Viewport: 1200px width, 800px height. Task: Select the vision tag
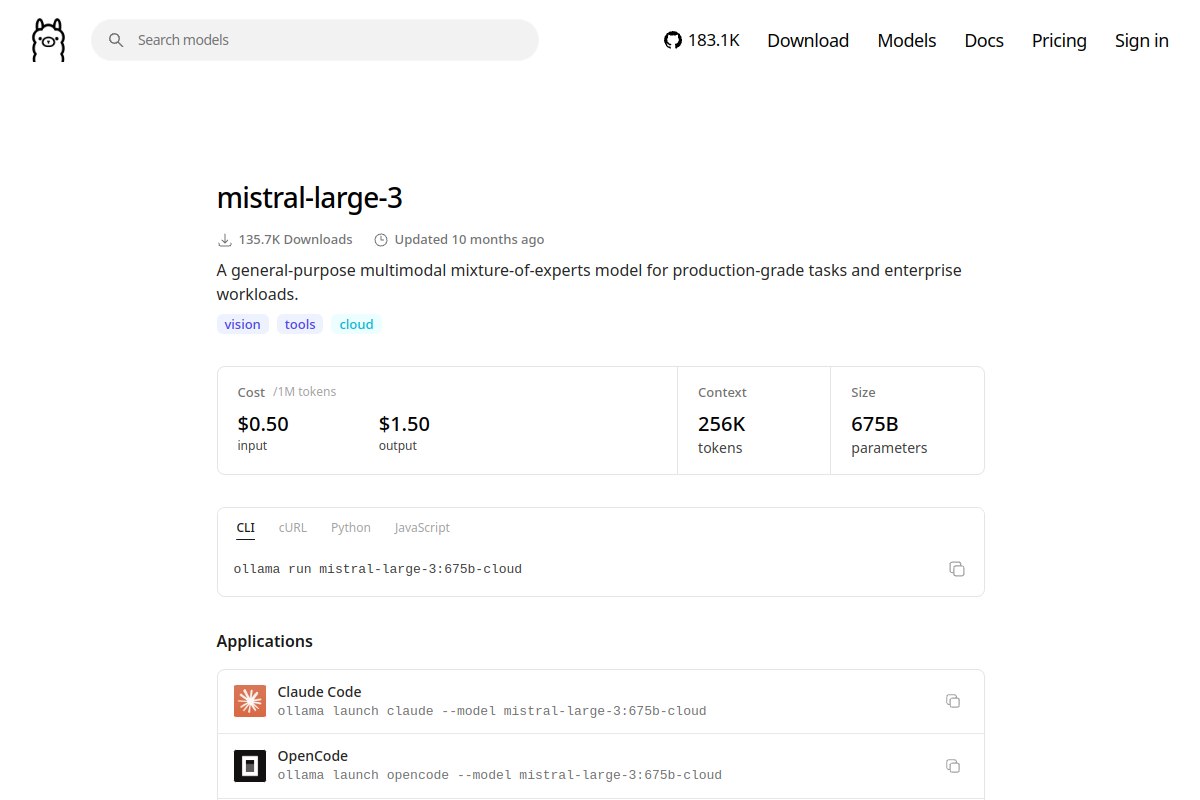point(243,324)
